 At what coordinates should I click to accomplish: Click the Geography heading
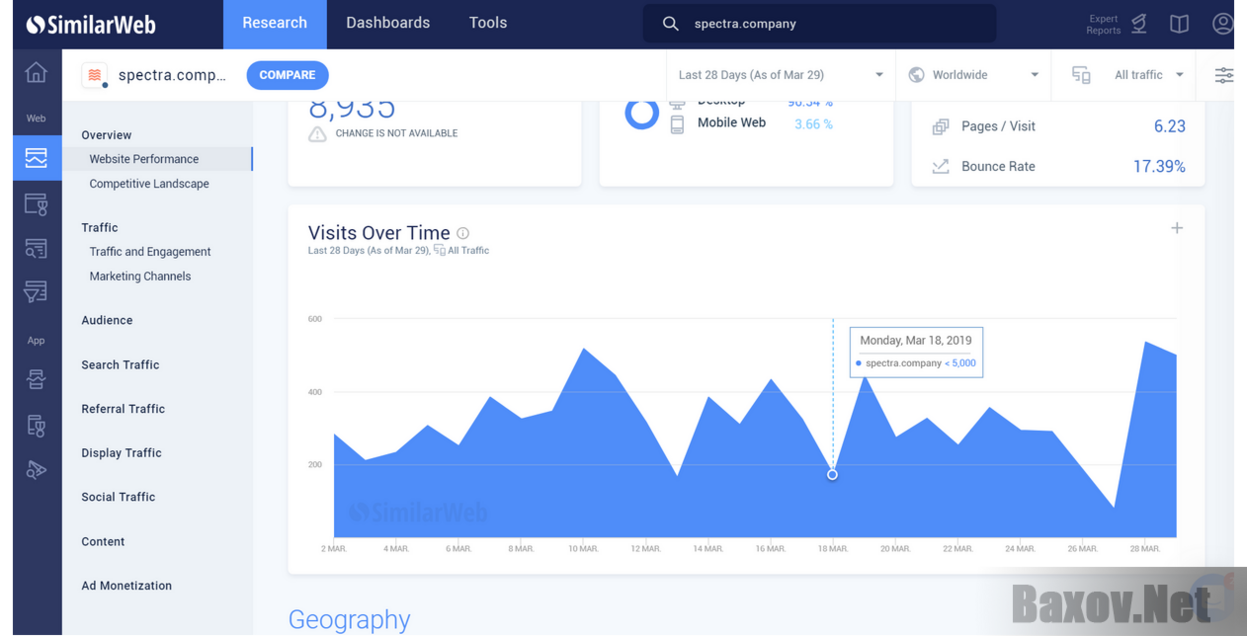349,620
